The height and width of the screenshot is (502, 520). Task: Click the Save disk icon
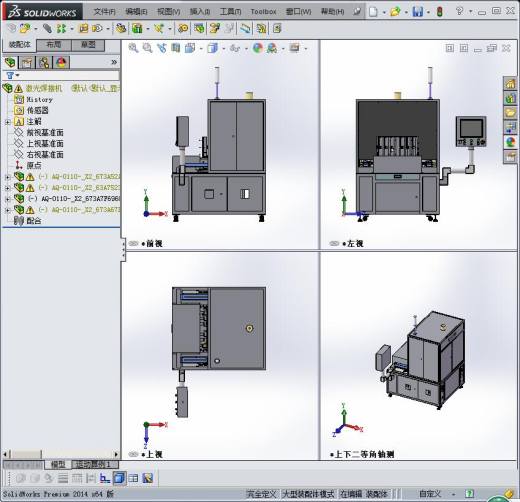(417, 12)
